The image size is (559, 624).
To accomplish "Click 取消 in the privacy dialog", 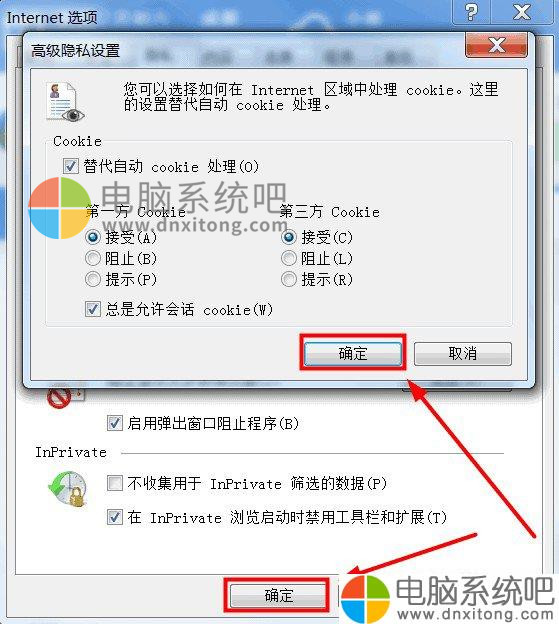I will 463,353.
